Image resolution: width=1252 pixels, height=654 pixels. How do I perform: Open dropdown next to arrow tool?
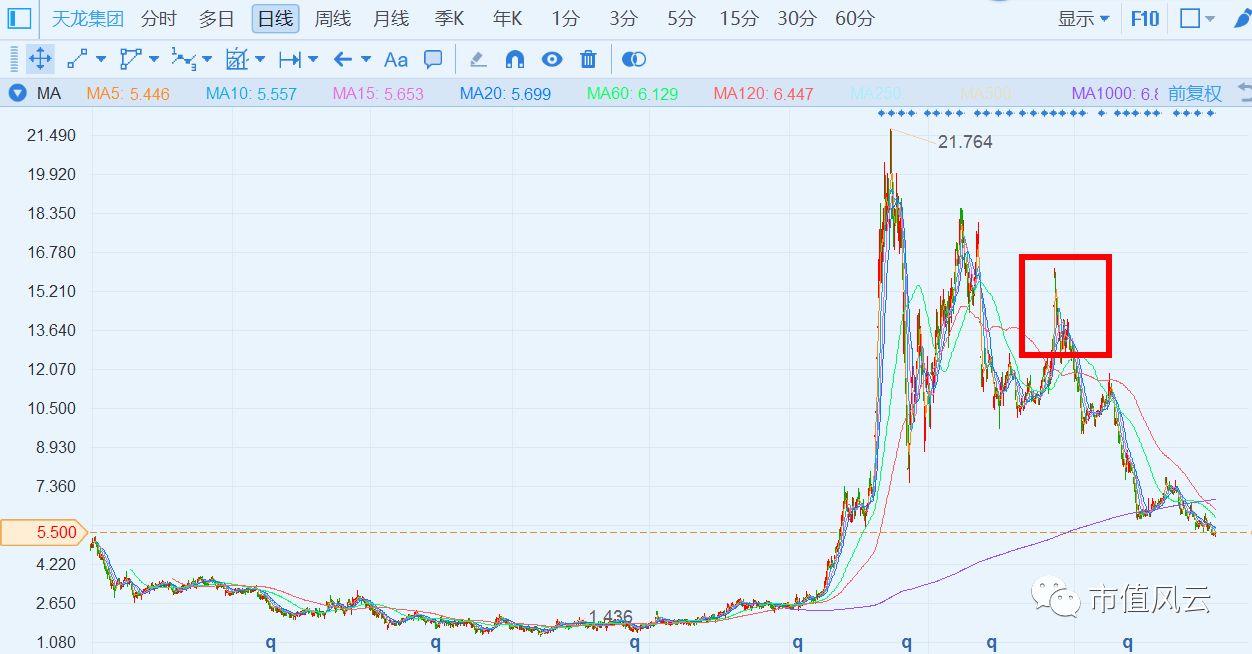pos(366,60)
